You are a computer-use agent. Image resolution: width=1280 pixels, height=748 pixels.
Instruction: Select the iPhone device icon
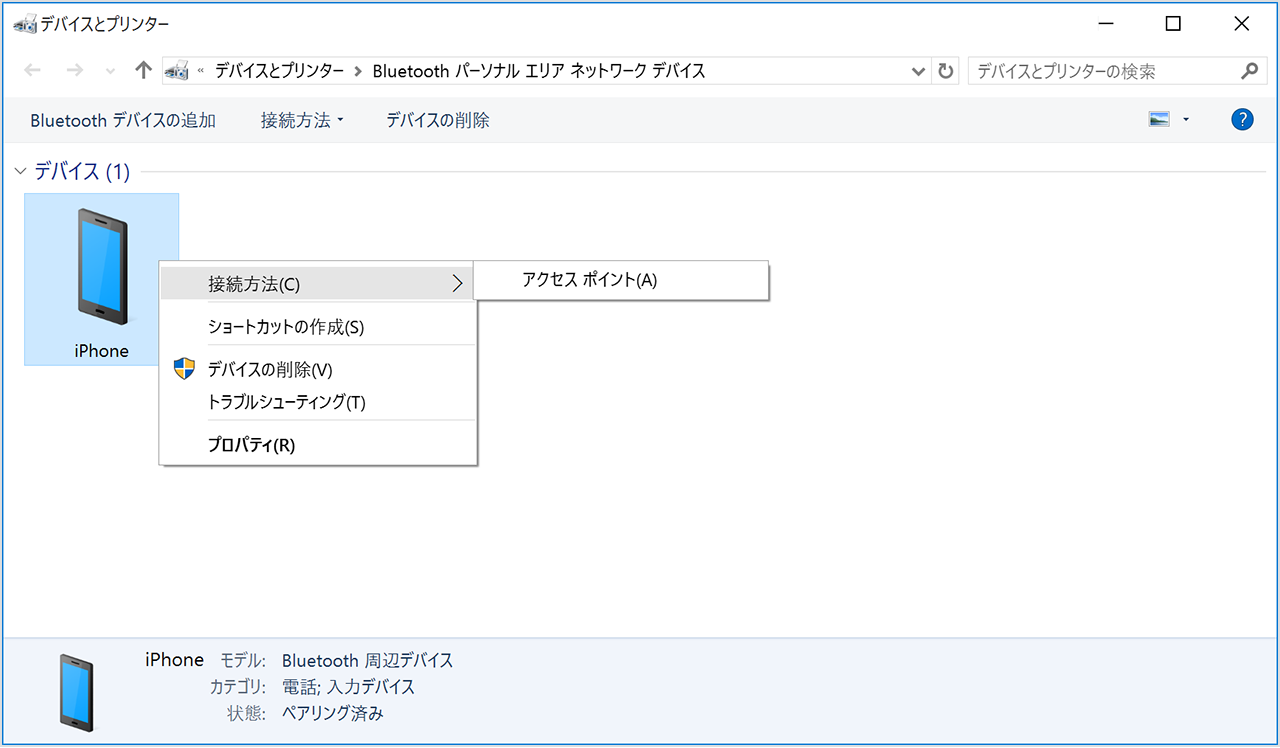[101, 268]
